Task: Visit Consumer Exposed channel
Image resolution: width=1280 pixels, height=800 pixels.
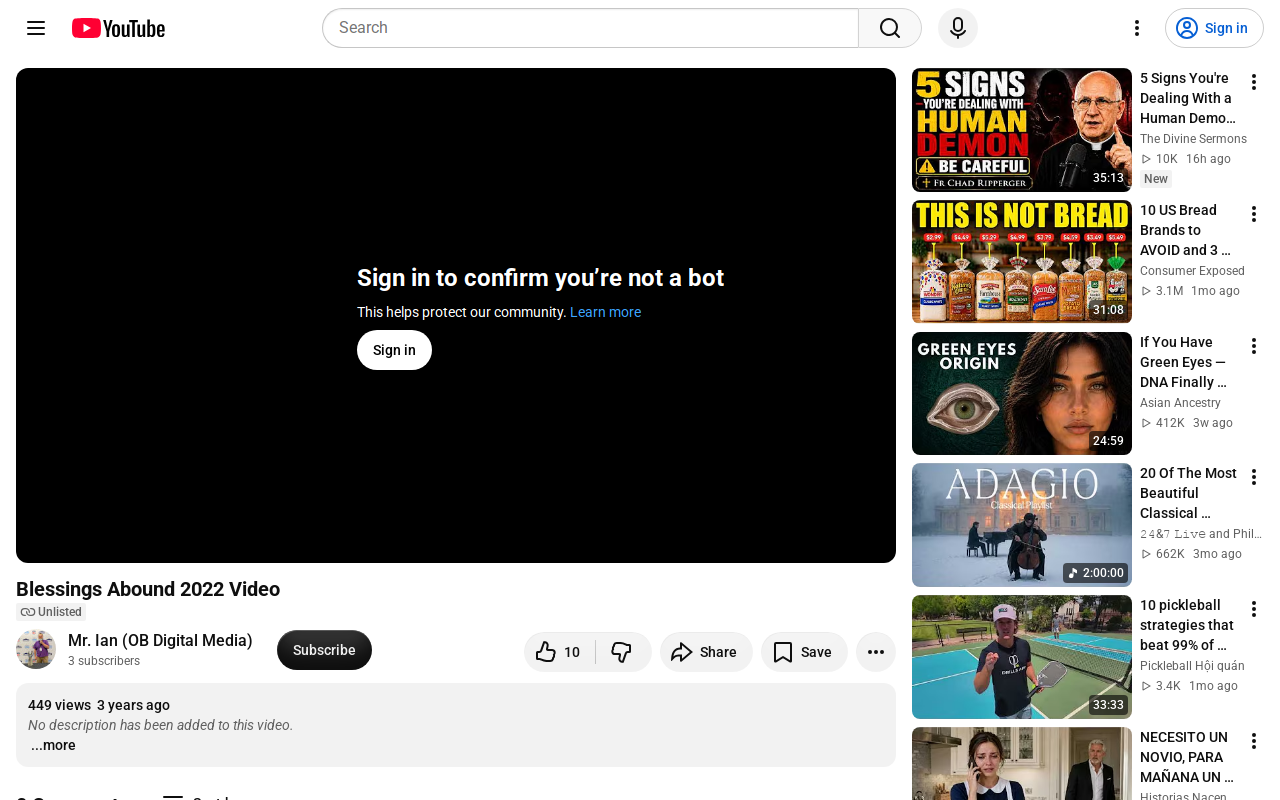Action: [1192, 271]
